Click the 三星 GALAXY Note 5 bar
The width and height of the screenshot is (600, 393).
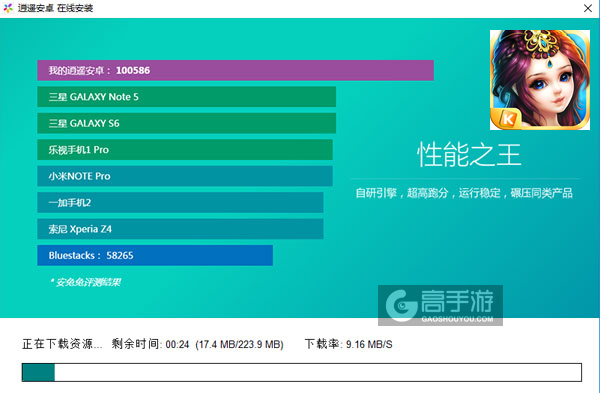coord(186,97)
